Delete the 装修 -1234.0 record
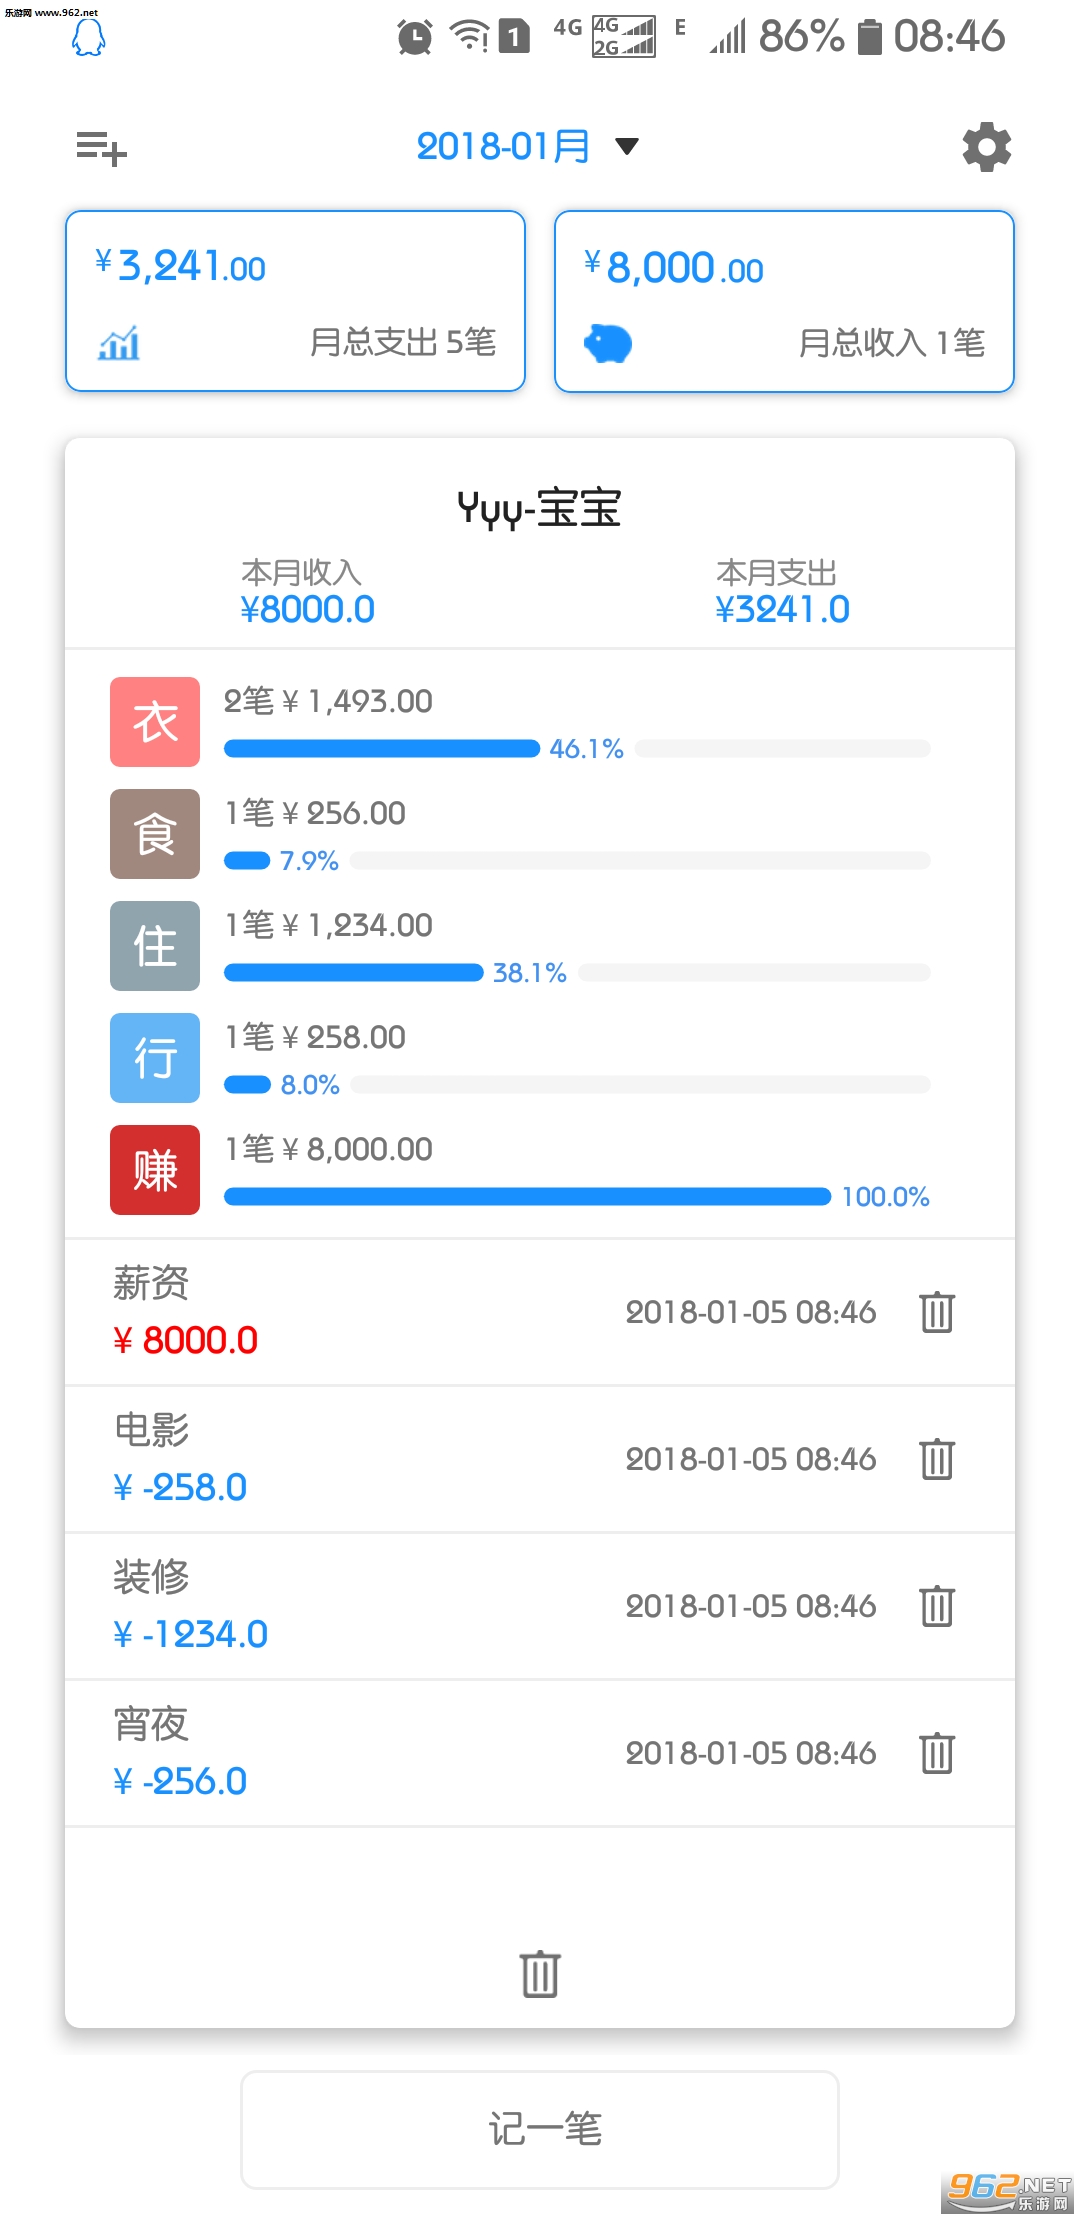This screenshot has width=1080, height=2220. tap(937, 1606)
